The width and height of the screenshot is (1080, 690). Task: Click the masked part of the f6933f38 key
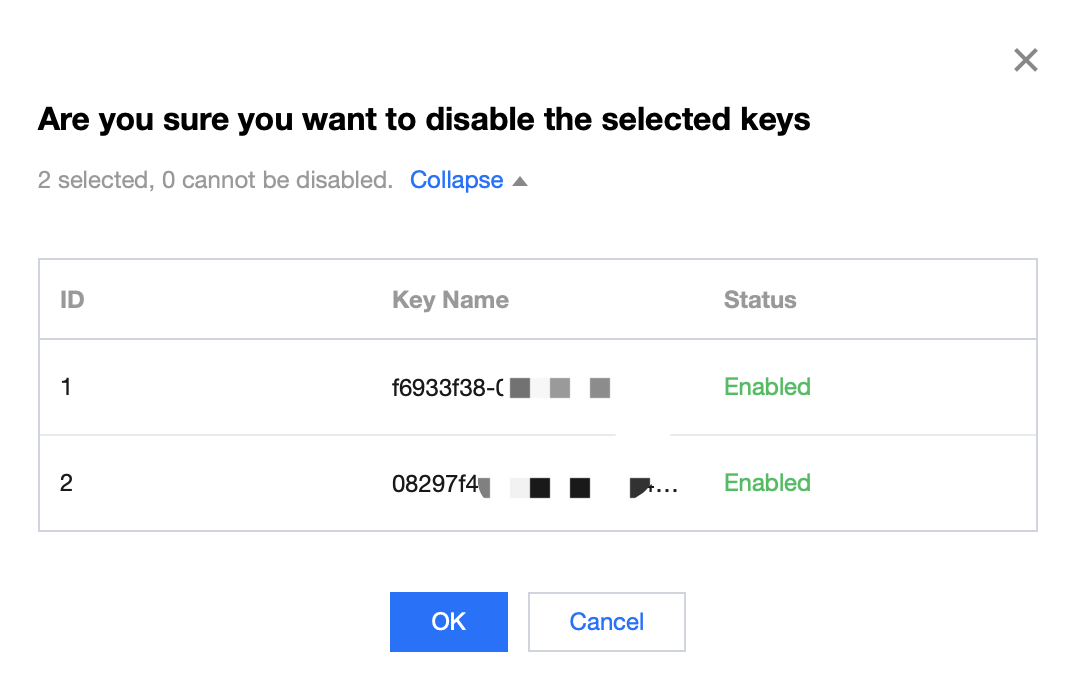coord(560,388)
